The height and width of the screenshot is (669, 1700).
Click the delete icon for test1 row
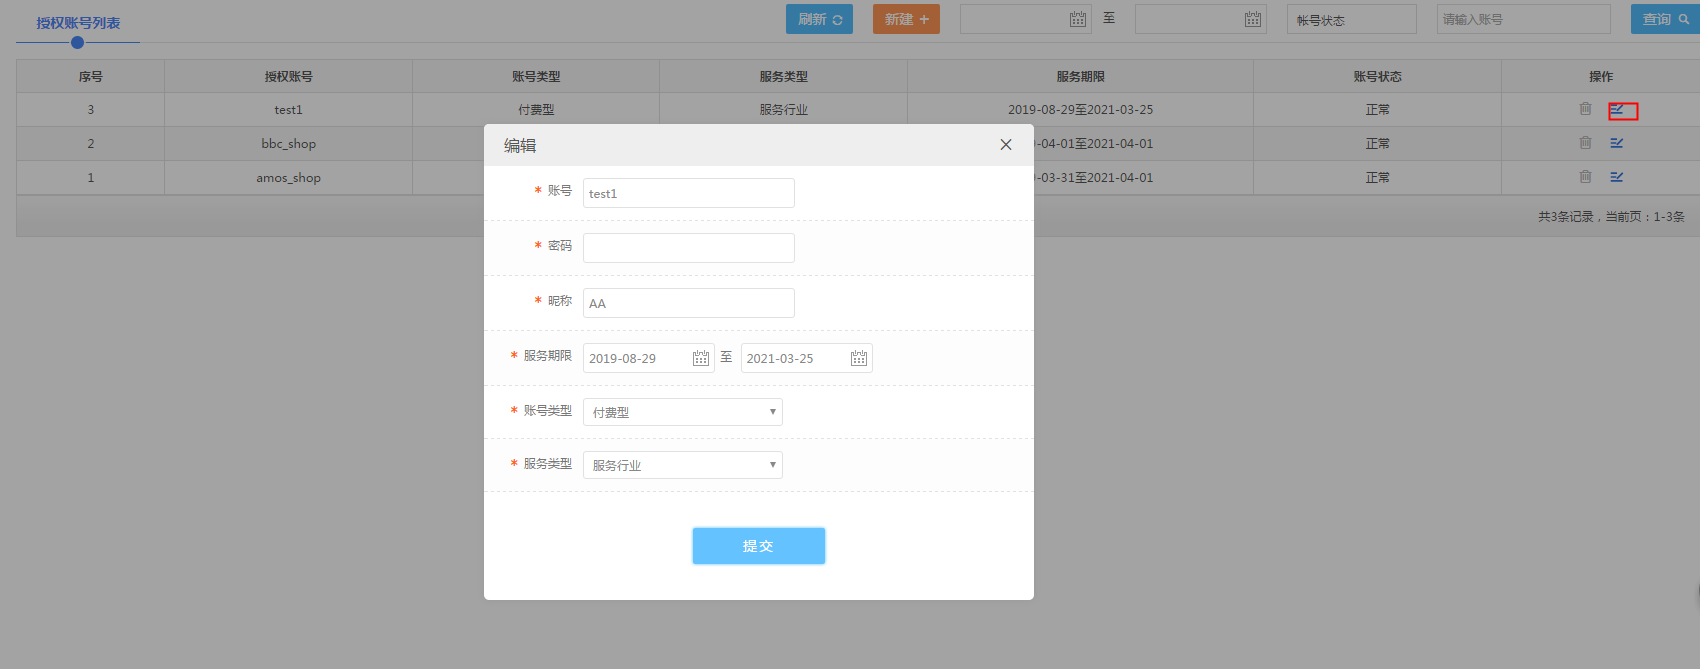coord(1585,109)
